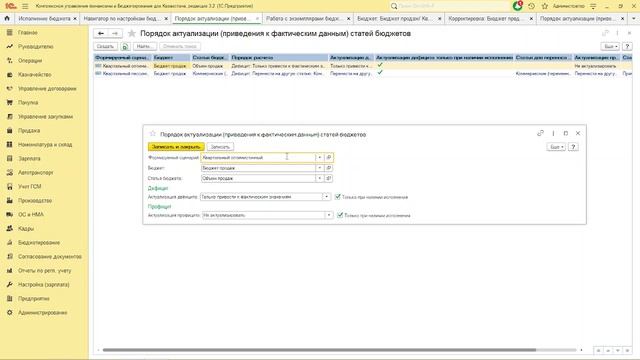The image size is (640, 360).
Task: Open Кадры section in sidebar
Action: click(26, 229)
